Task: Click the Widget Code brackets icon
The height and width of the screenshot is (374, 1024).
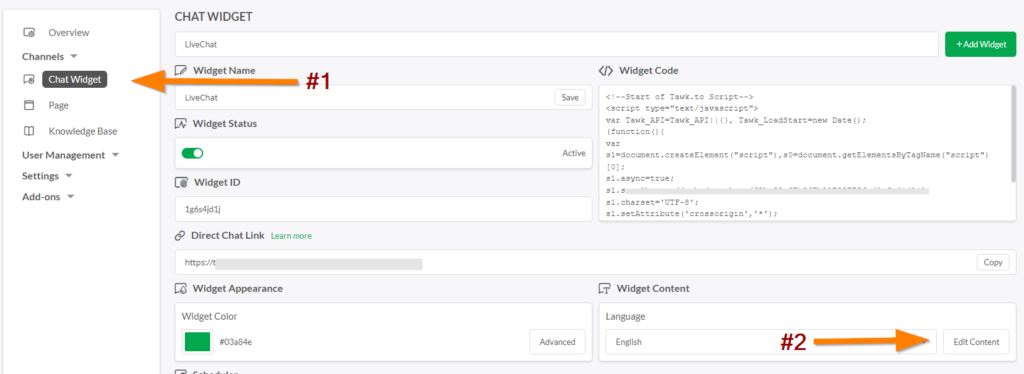Action: tap(605, 70)
